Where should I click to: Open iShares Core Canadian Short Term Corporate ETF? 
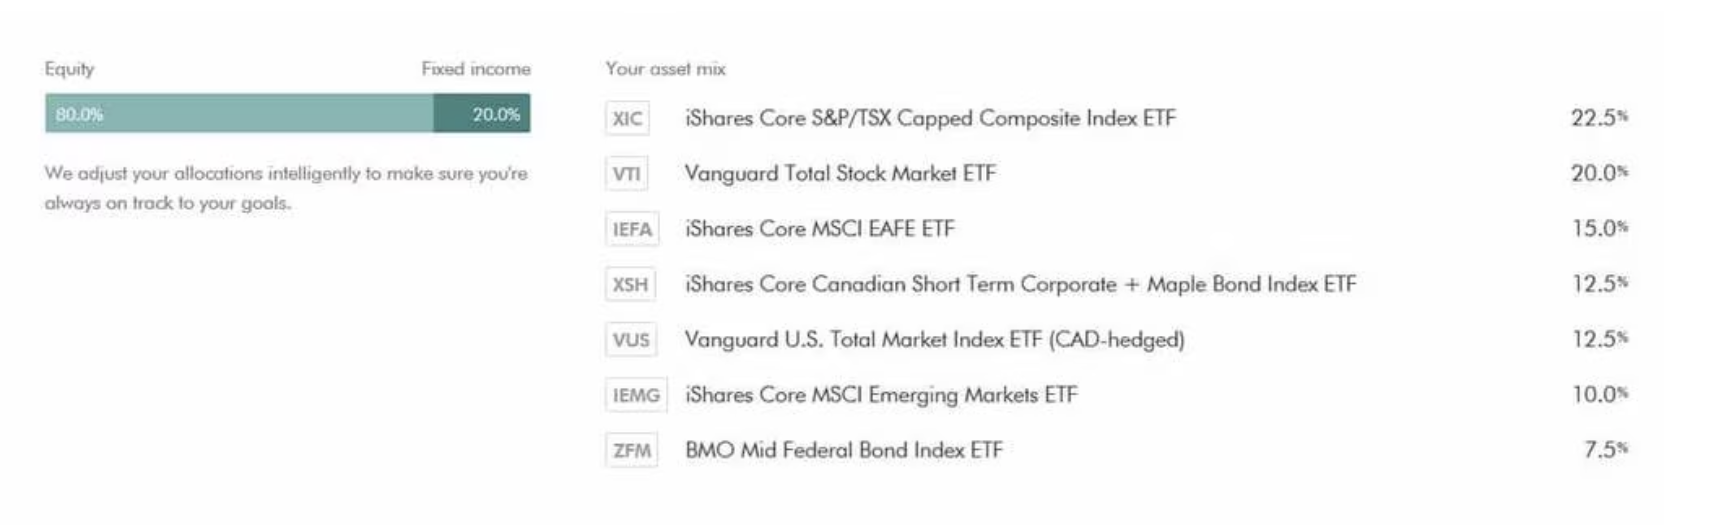(x=1020, y=285)
